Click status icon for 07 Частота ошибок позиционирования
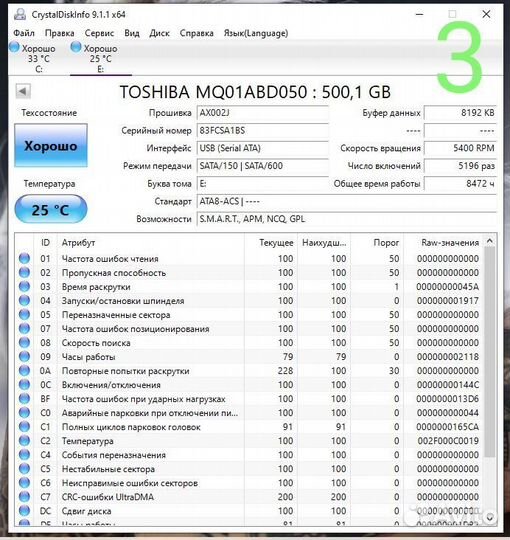Viewport: 510px width, 540px height. click(24, 329)
